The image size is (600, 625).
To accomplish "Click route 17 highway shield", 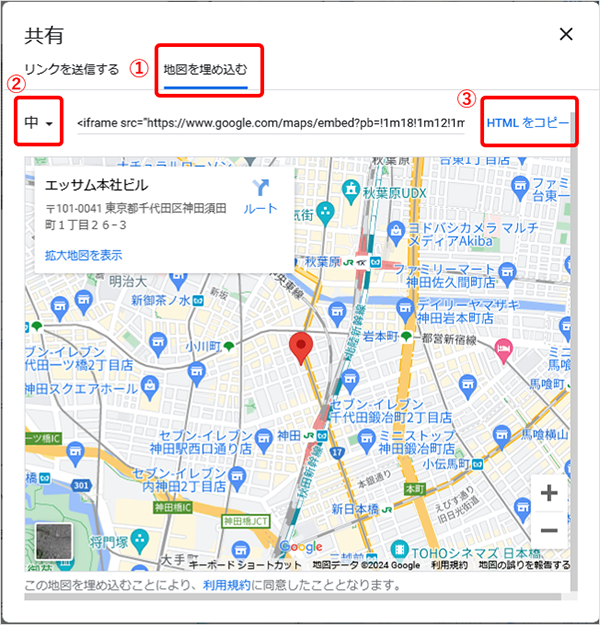I will coord(337,452).
